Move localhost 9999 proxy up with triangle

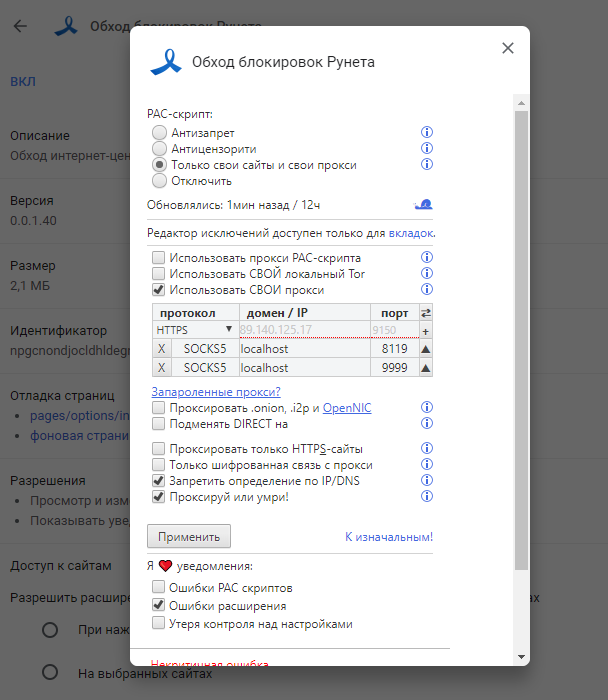(426, 368)
